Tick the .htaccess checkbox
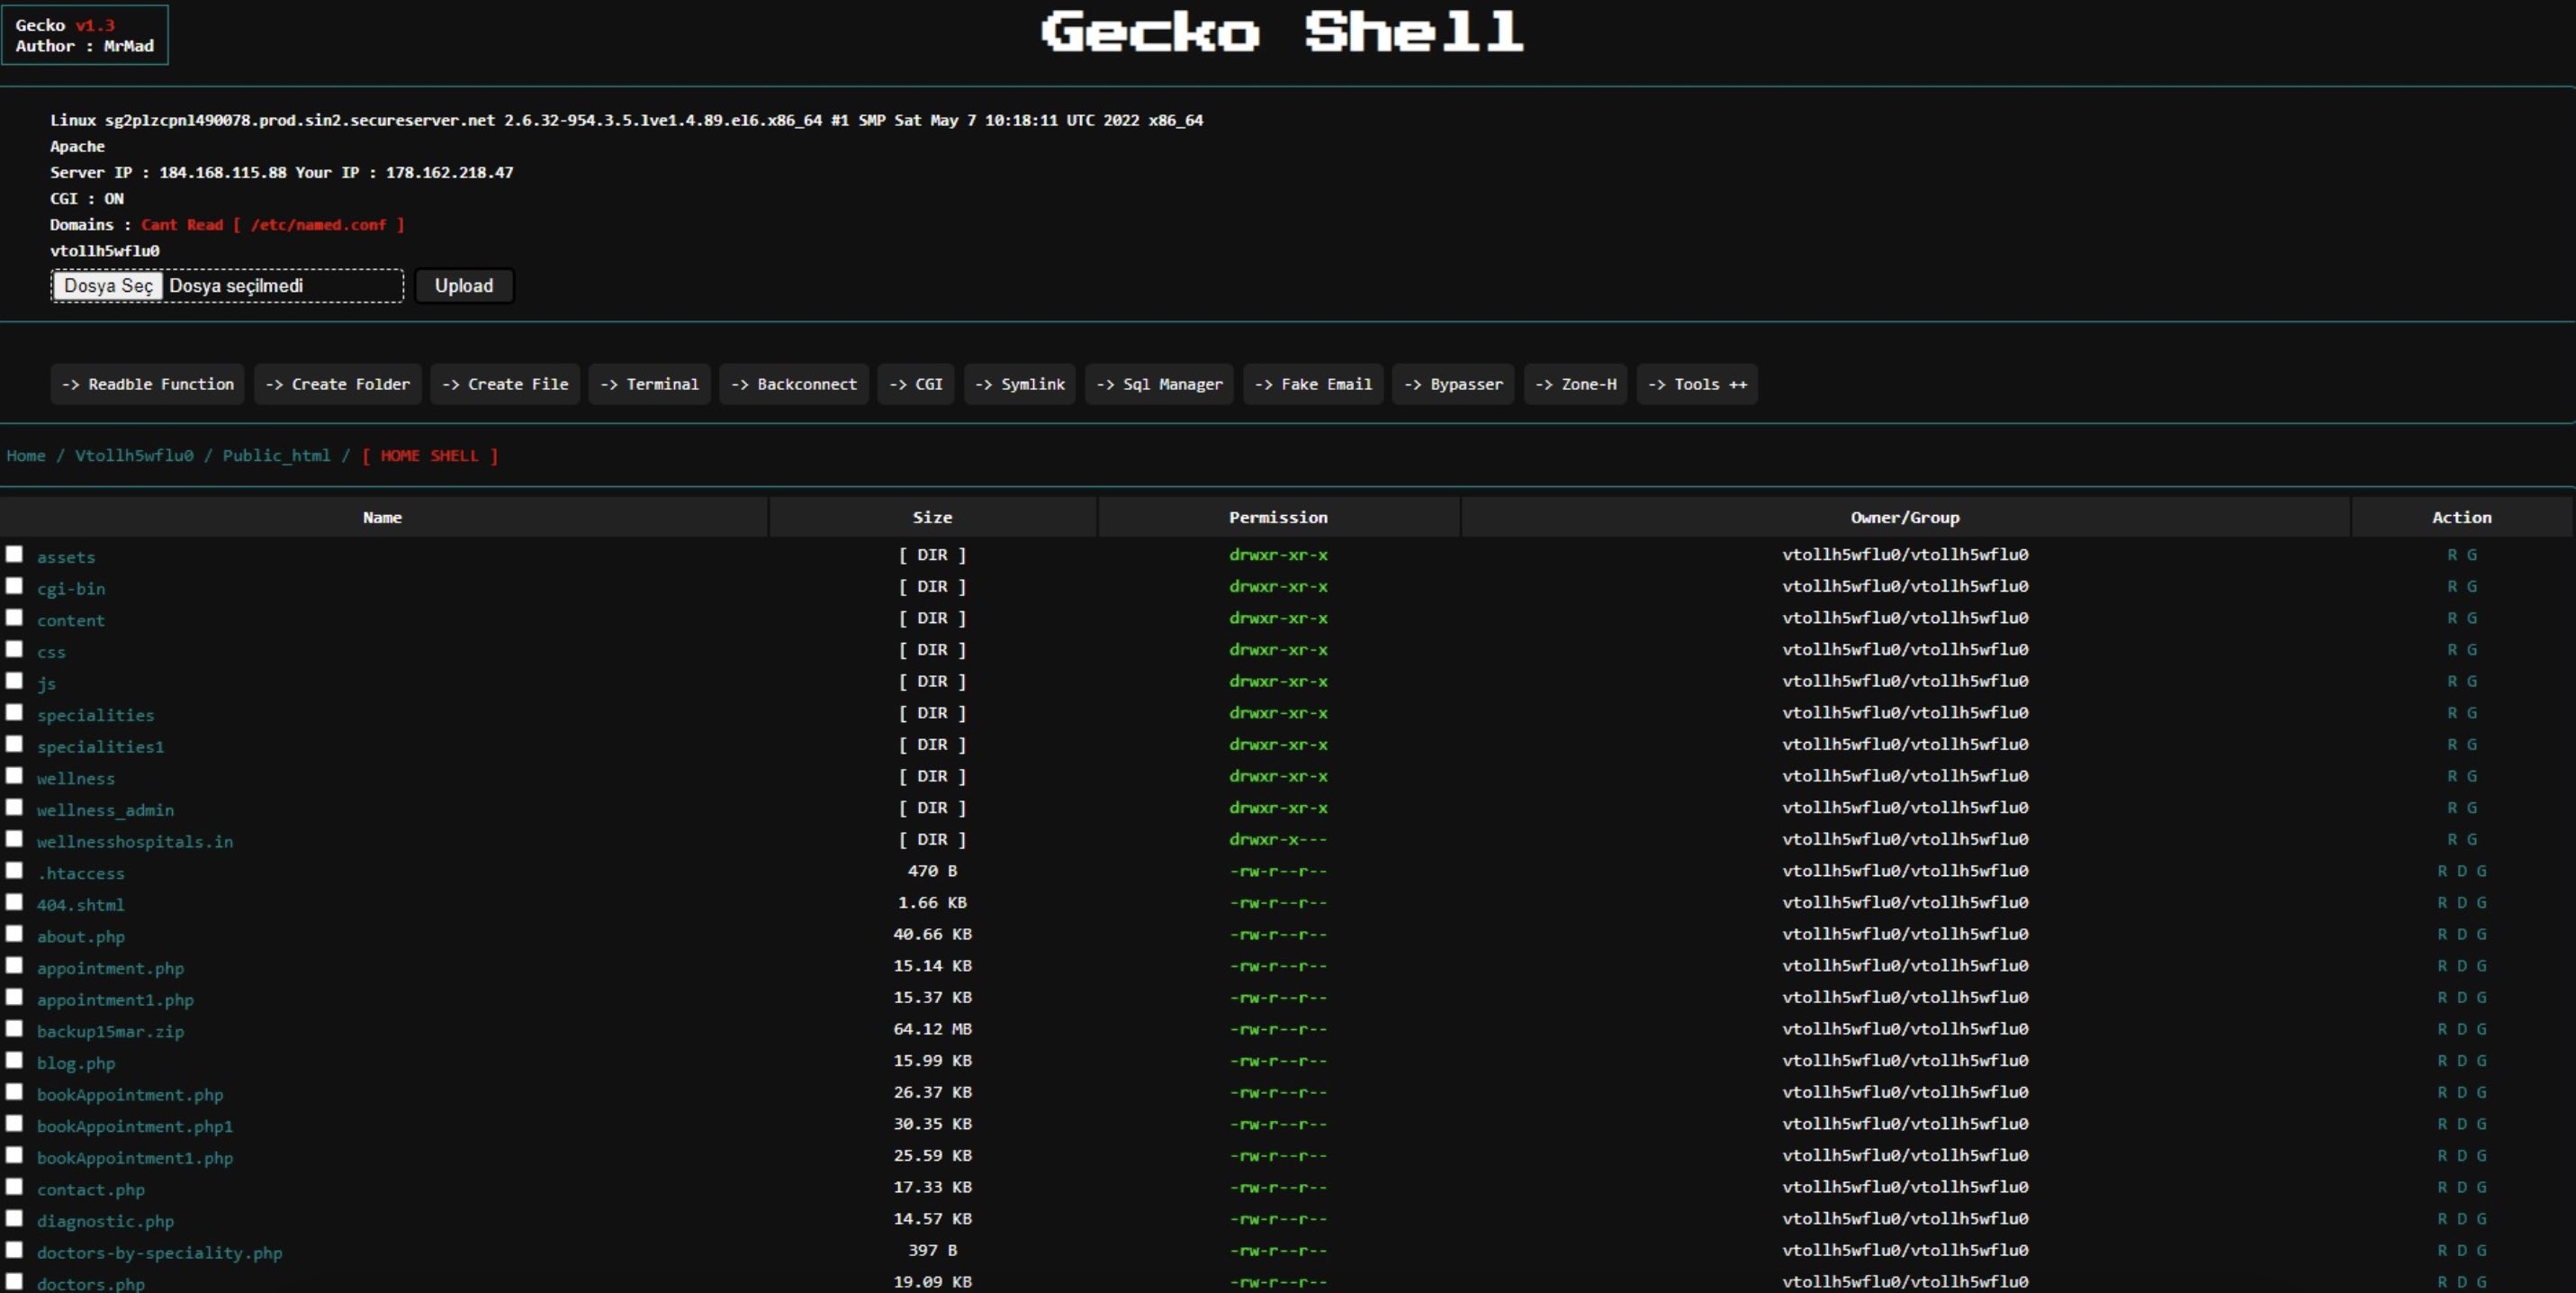The image size is (2576, 1293). coord(14,870)
